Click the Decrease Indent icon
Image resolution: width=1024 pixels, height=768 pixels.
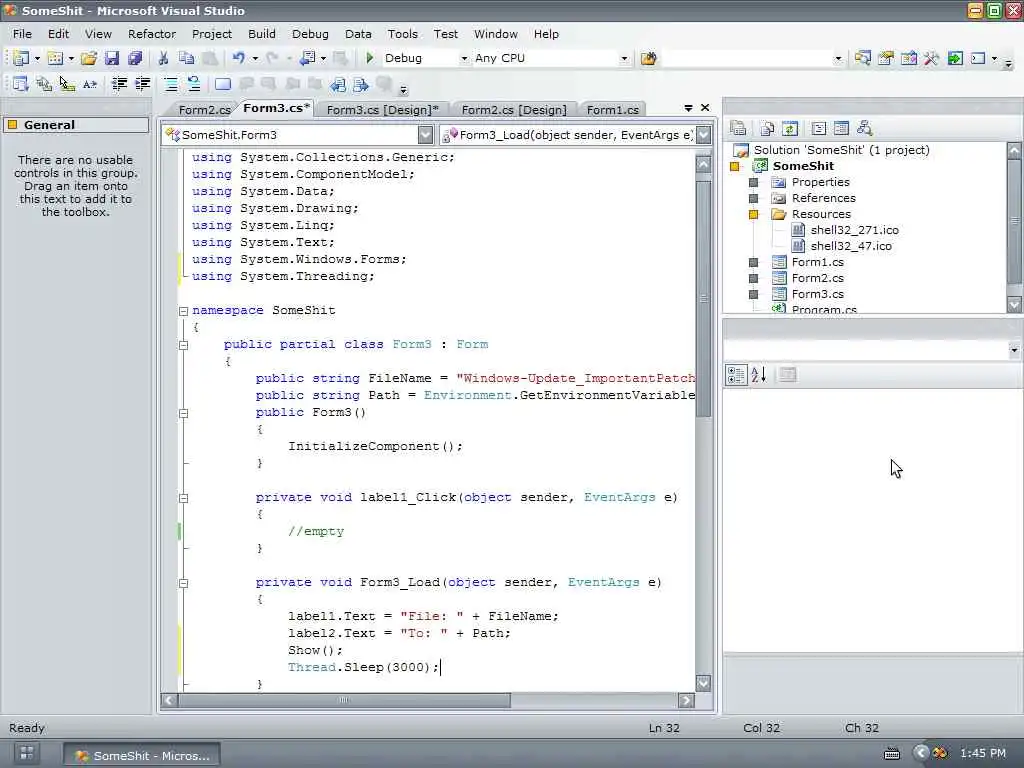[x=119, y=84]
